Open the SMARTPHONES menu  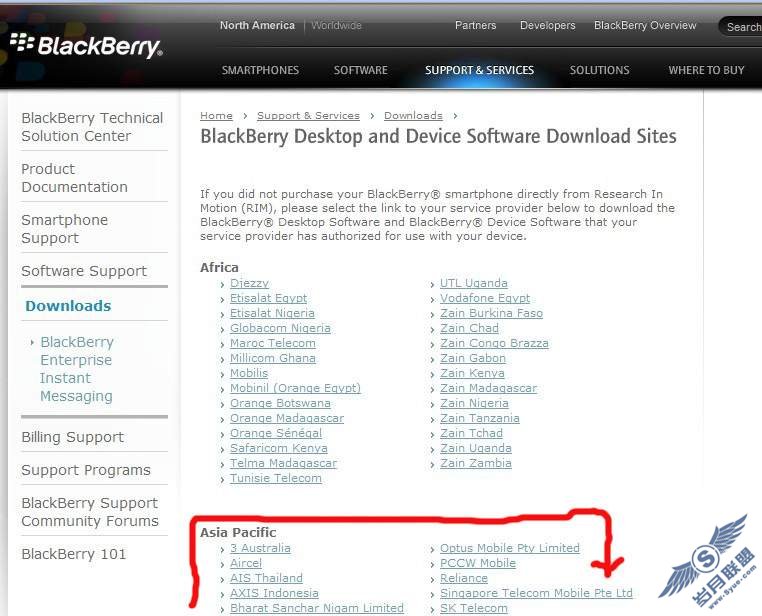point(260,70)
